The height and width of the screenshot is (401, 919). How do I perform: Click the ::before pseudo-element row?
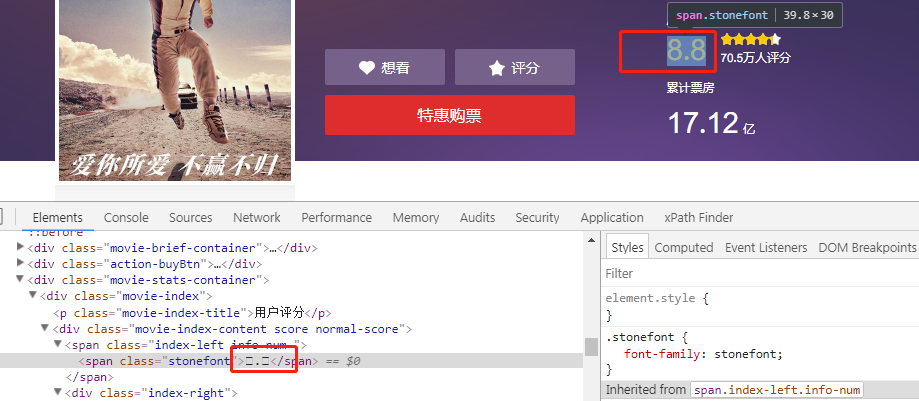[56, 233]
